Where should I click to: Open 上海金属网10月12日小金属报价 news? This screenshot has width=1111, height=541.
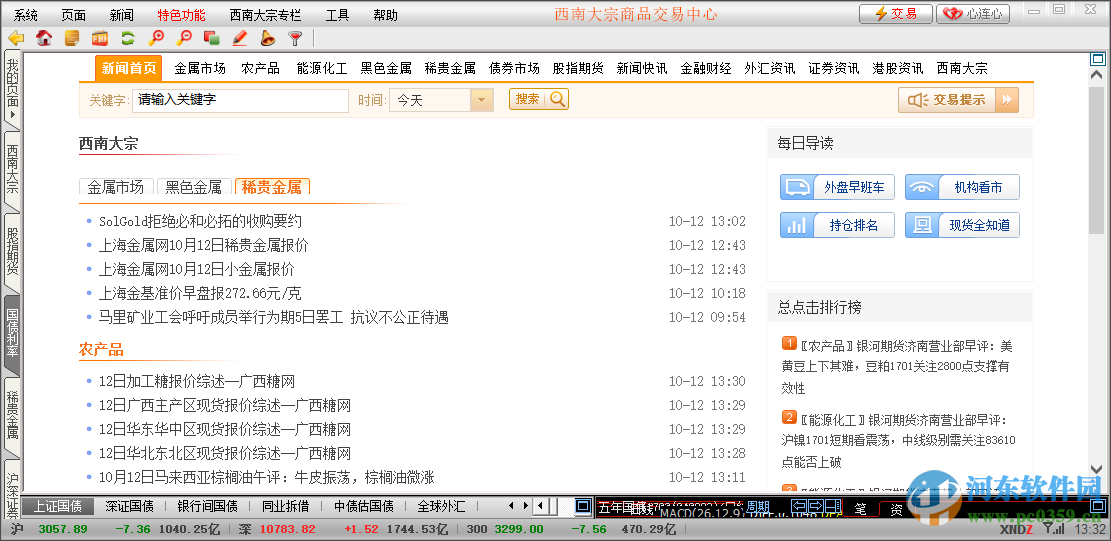click(x=196, y=269)
